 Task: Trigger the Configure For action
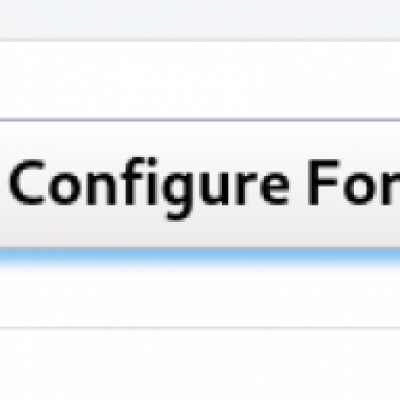pos(200,184)
